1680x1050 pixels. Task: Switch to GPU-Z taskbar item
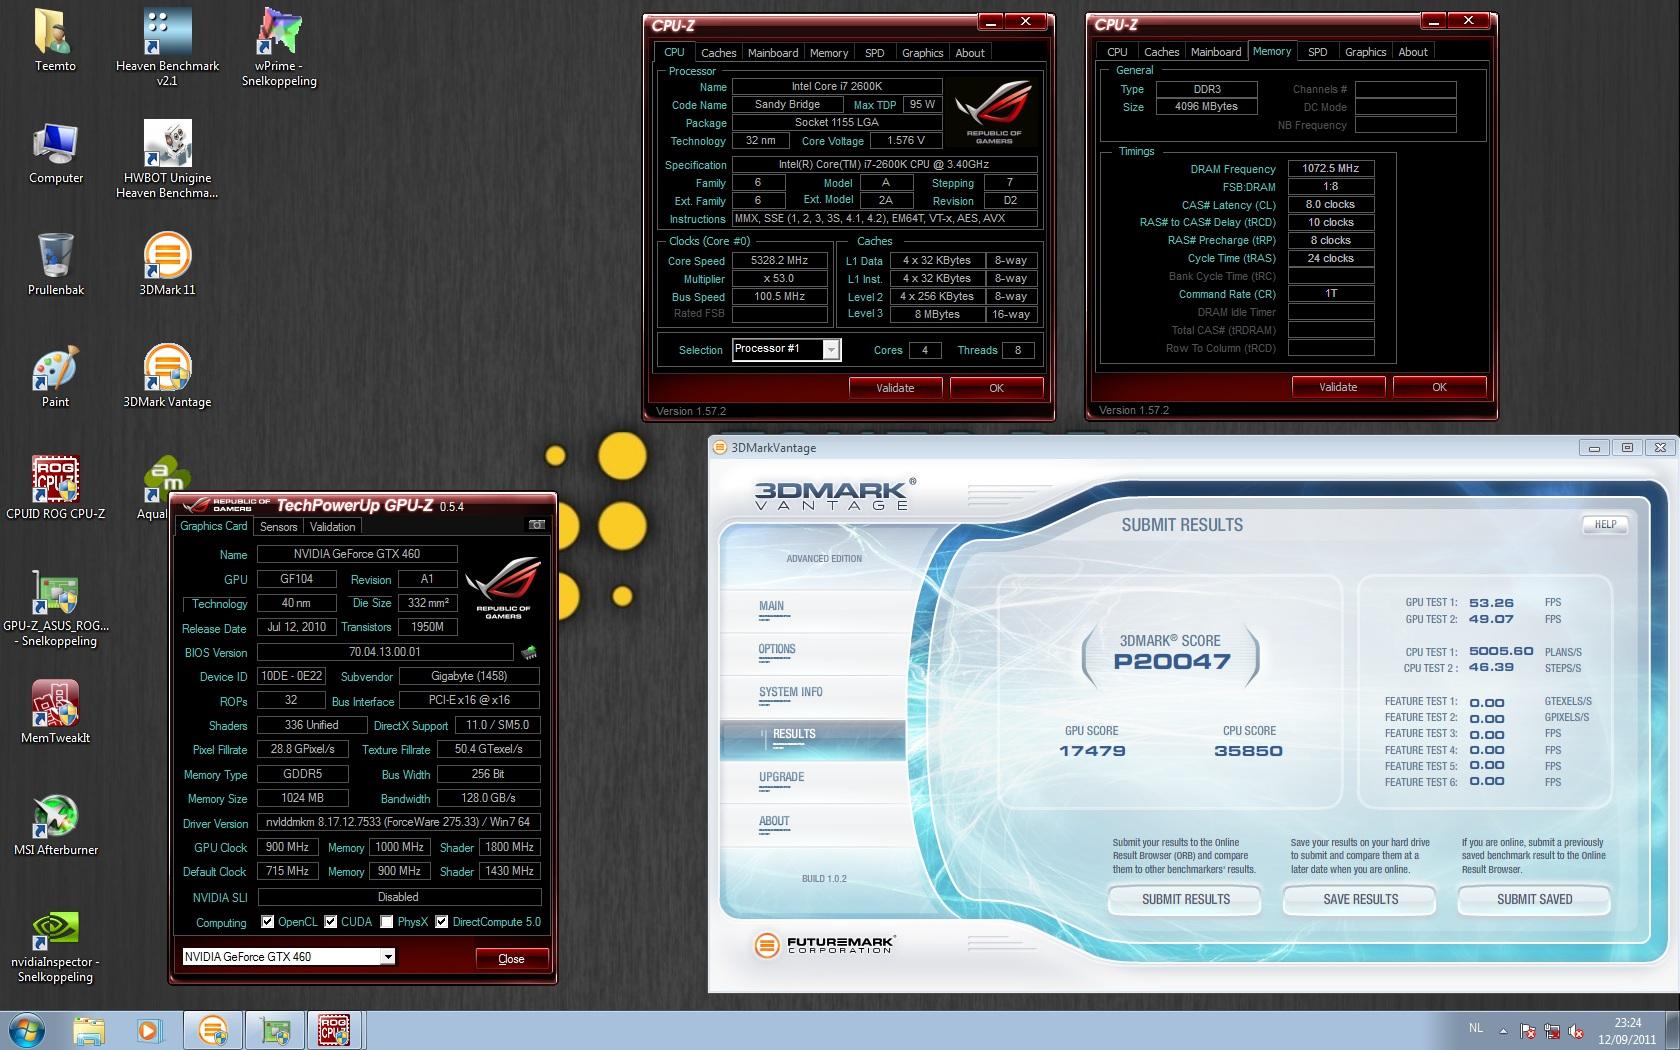tap(274, 1030)
